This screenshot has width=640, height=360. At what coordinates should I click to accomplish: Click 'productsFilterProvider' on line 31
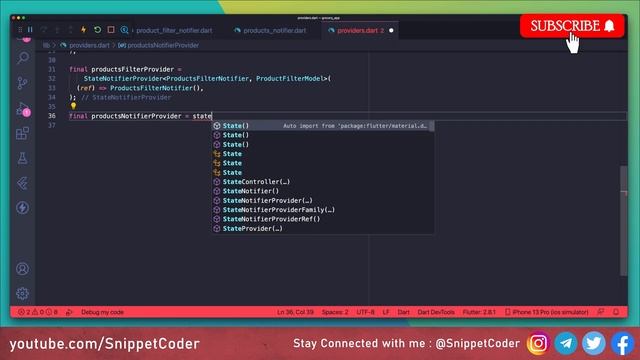pyautogui.click(x=133, y=69)
